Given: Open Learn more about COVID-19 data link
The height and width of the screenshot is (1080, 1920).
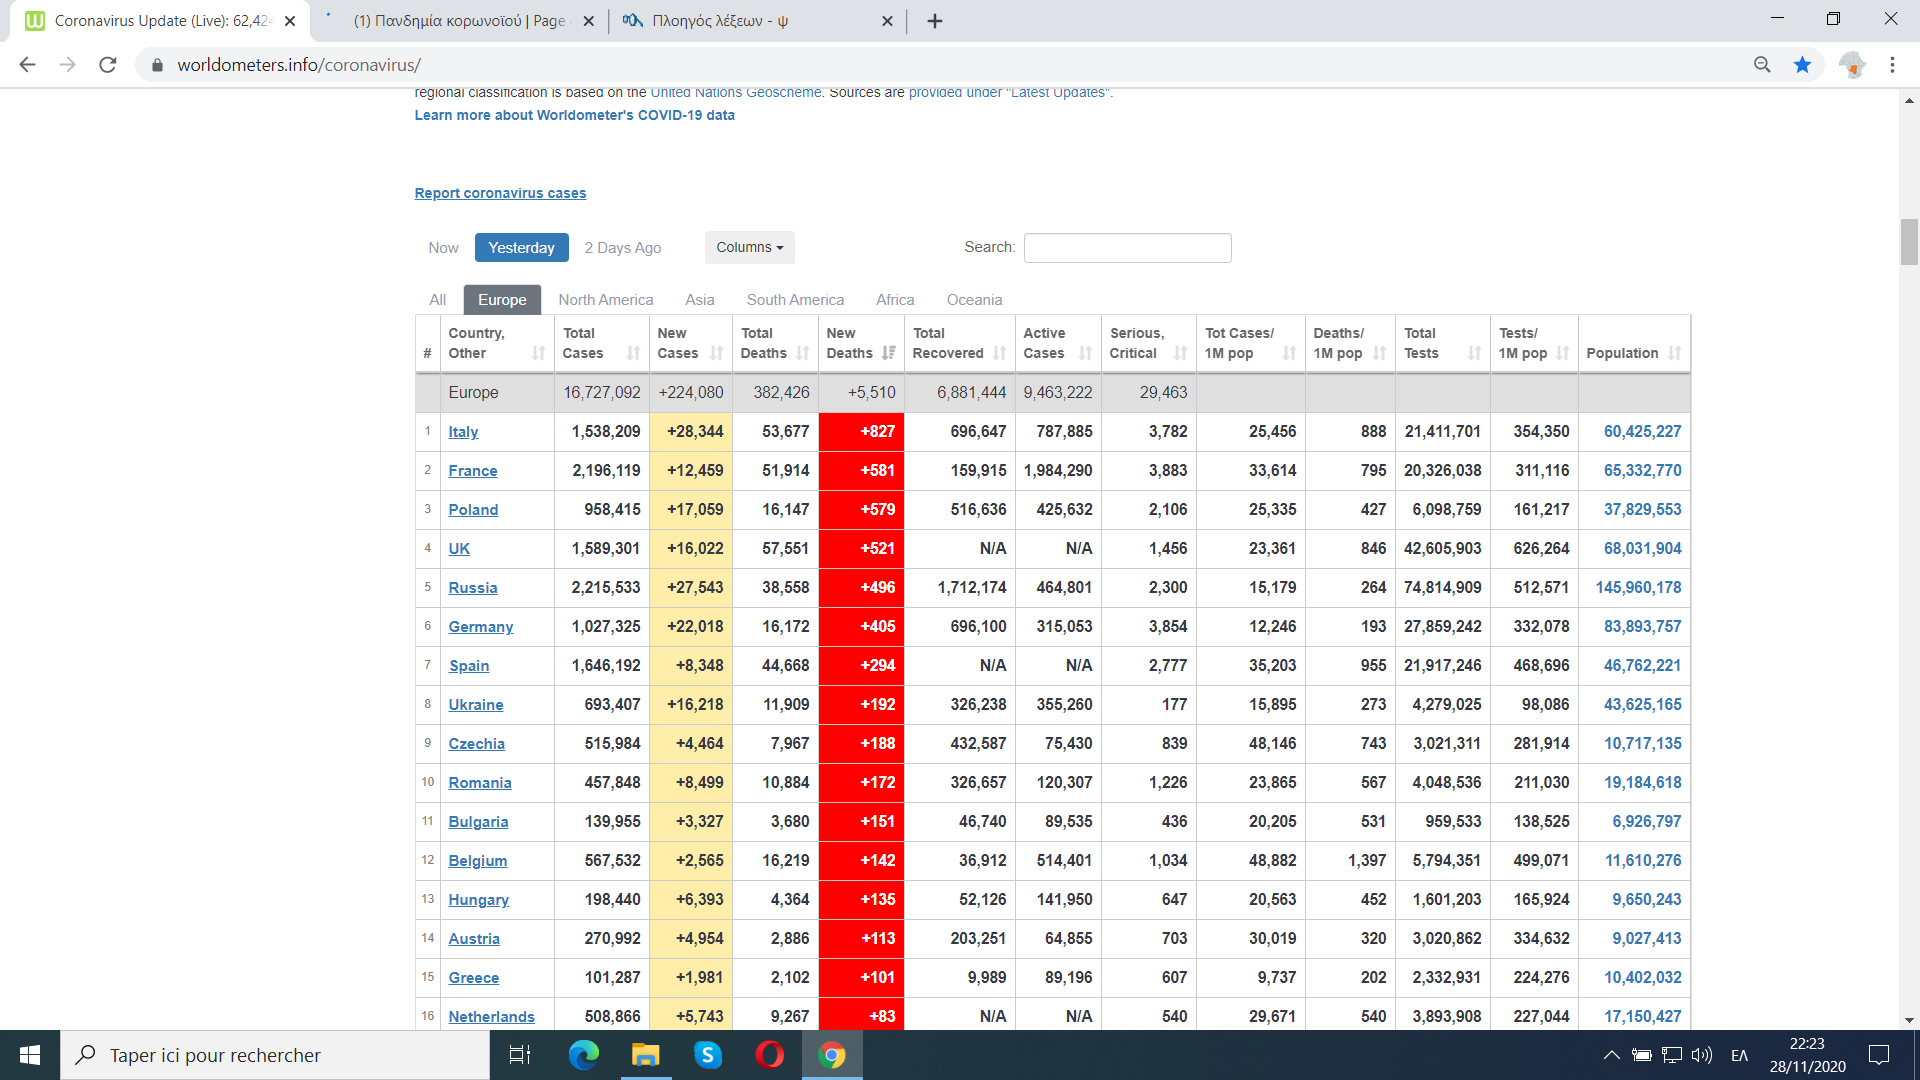Looking at the screenshot, I should click(x=574, y=116).
